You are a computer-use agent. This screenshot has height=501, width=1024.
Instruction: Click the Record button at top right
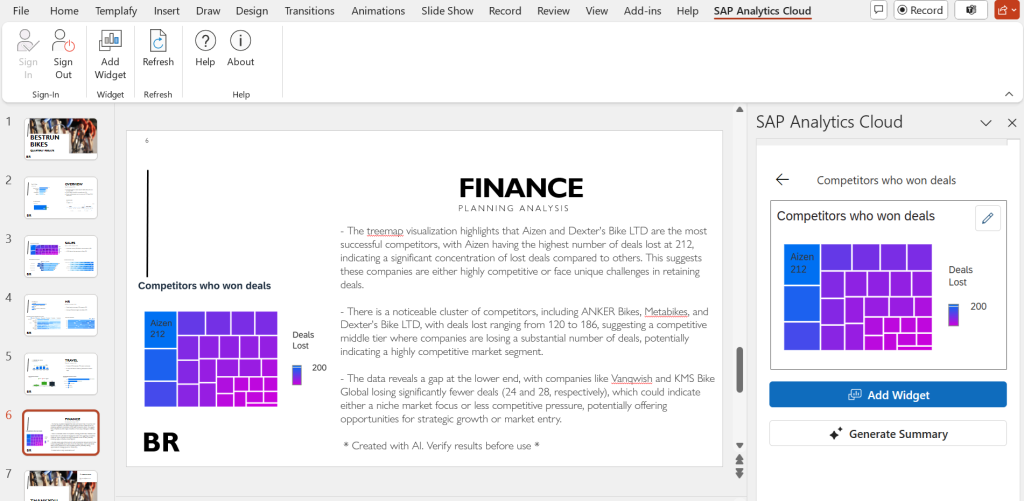[x=920, y=10]
